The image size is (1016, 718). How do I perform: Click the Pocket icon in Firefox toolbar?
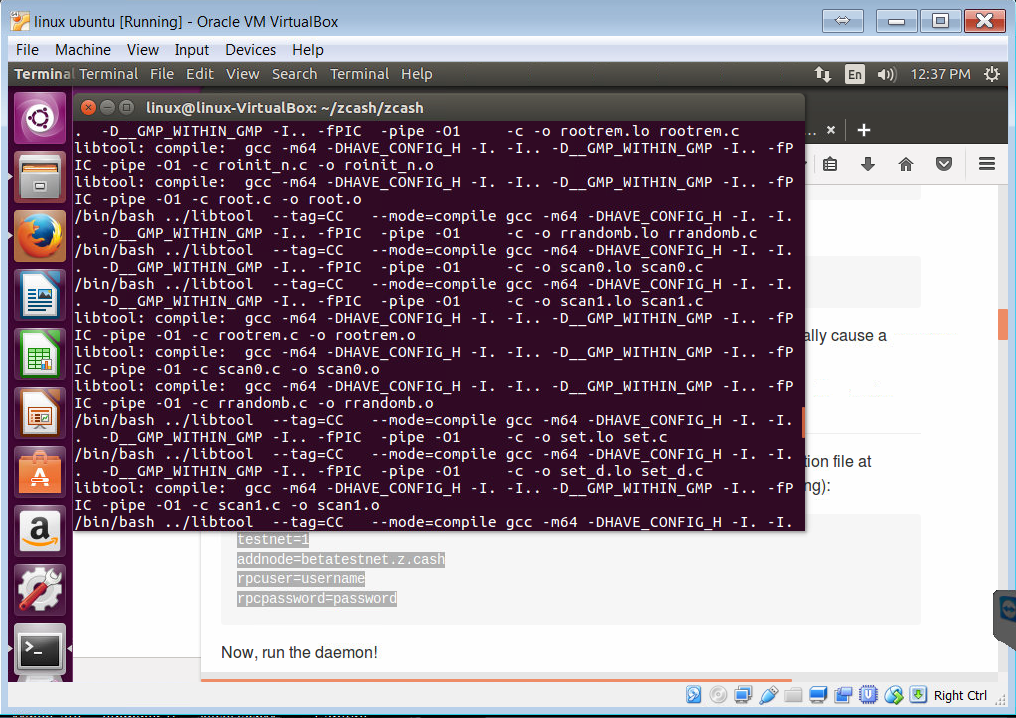(x=944, y=164)
